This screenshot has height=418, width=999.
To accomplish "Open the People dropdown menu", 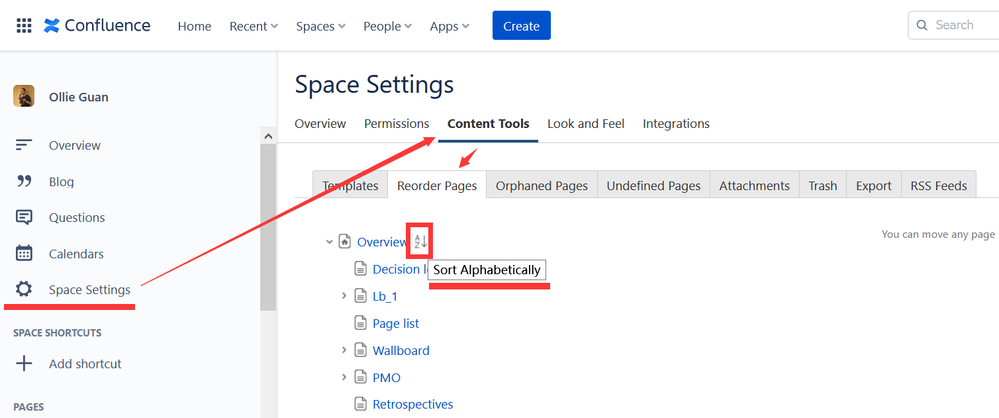I will pos(387,26).
